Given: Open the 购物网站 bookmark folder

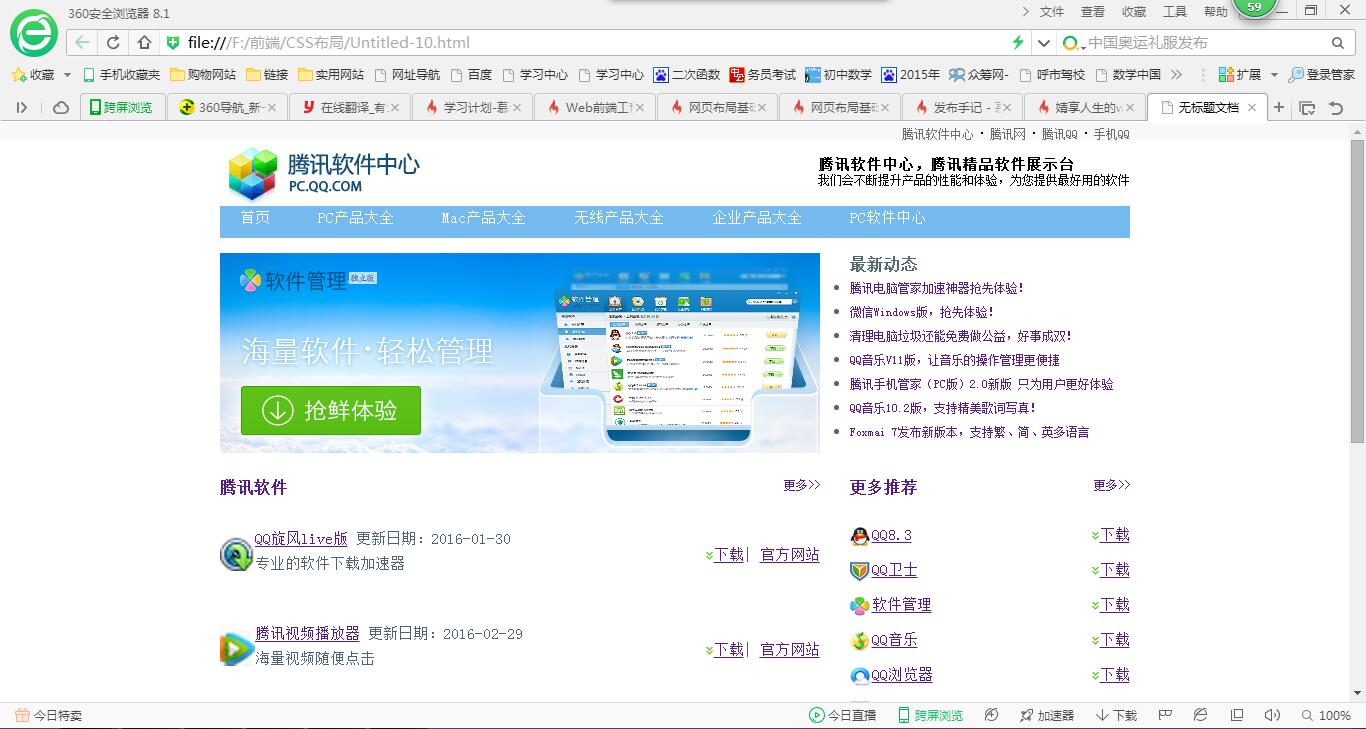Looking at the screenshot, I should click(203, 74).
